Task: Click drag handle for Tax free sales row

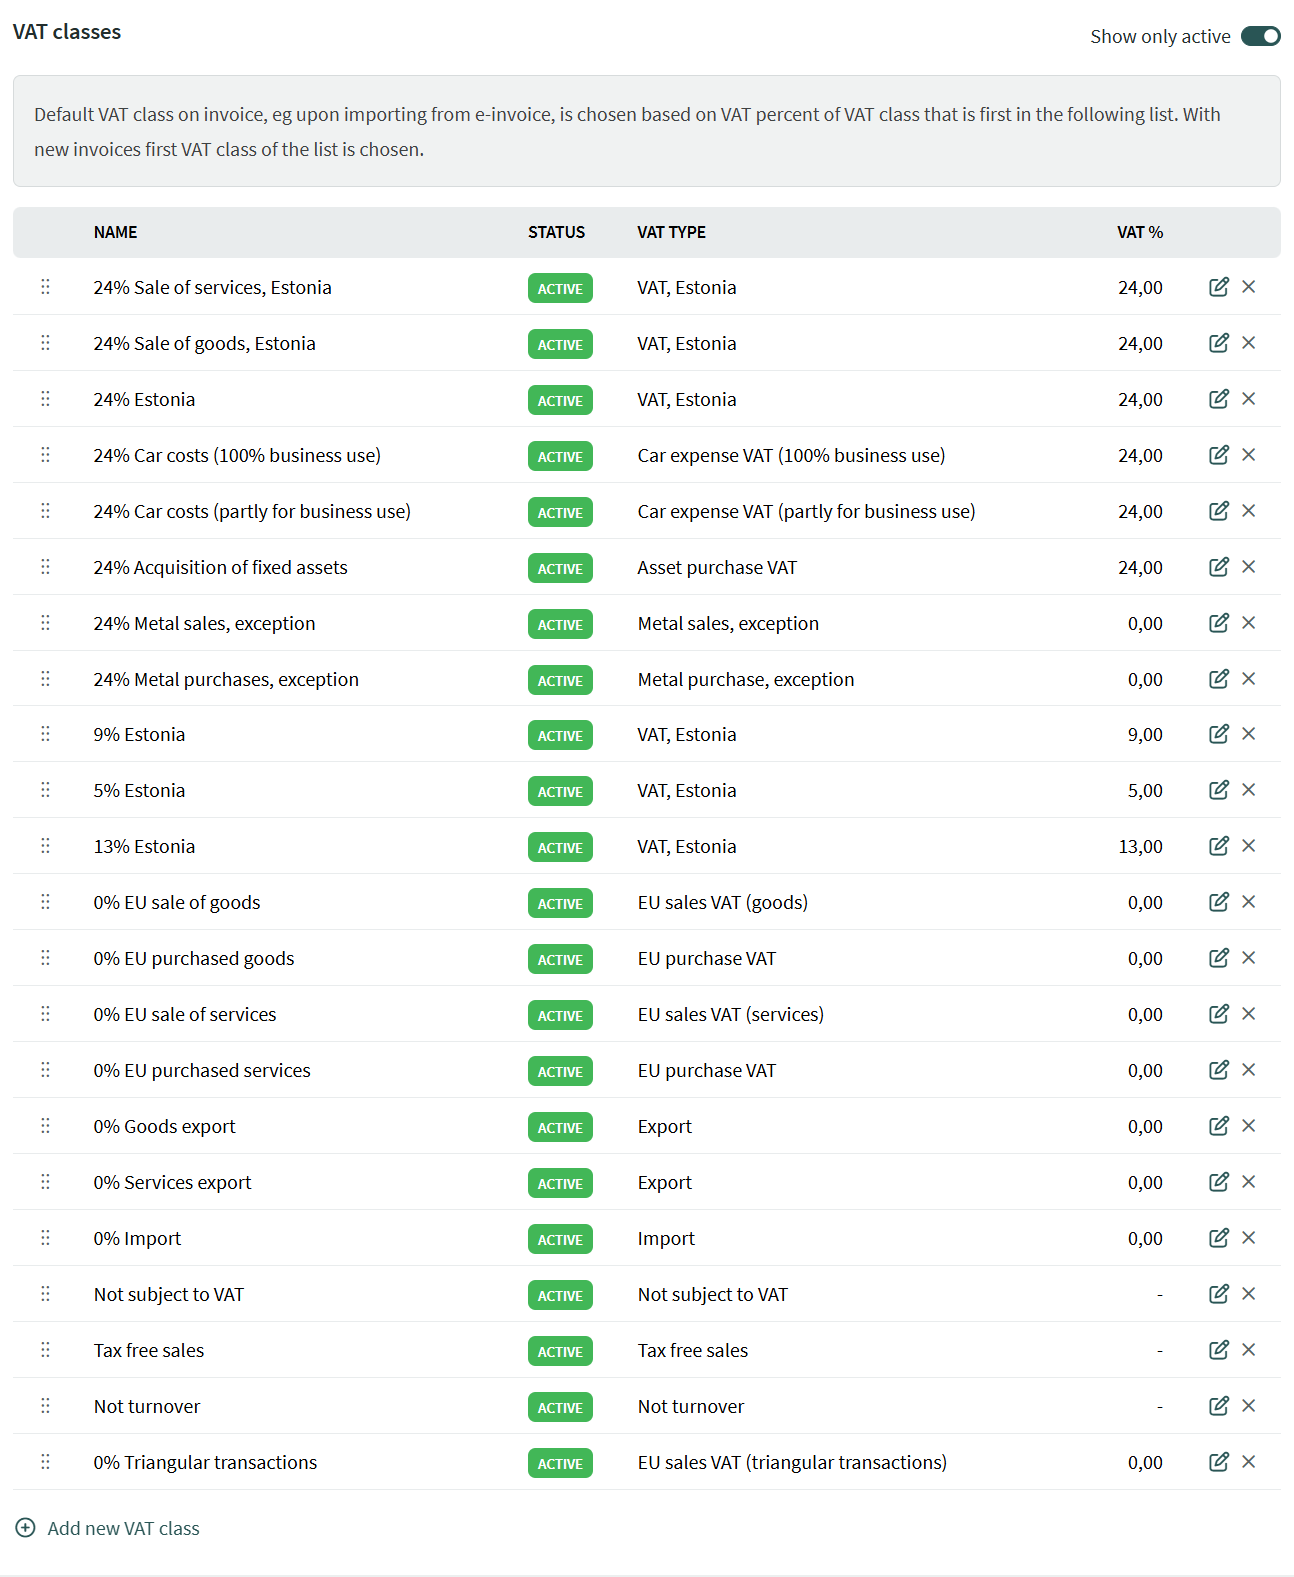Action: (x=45, y=1350)
